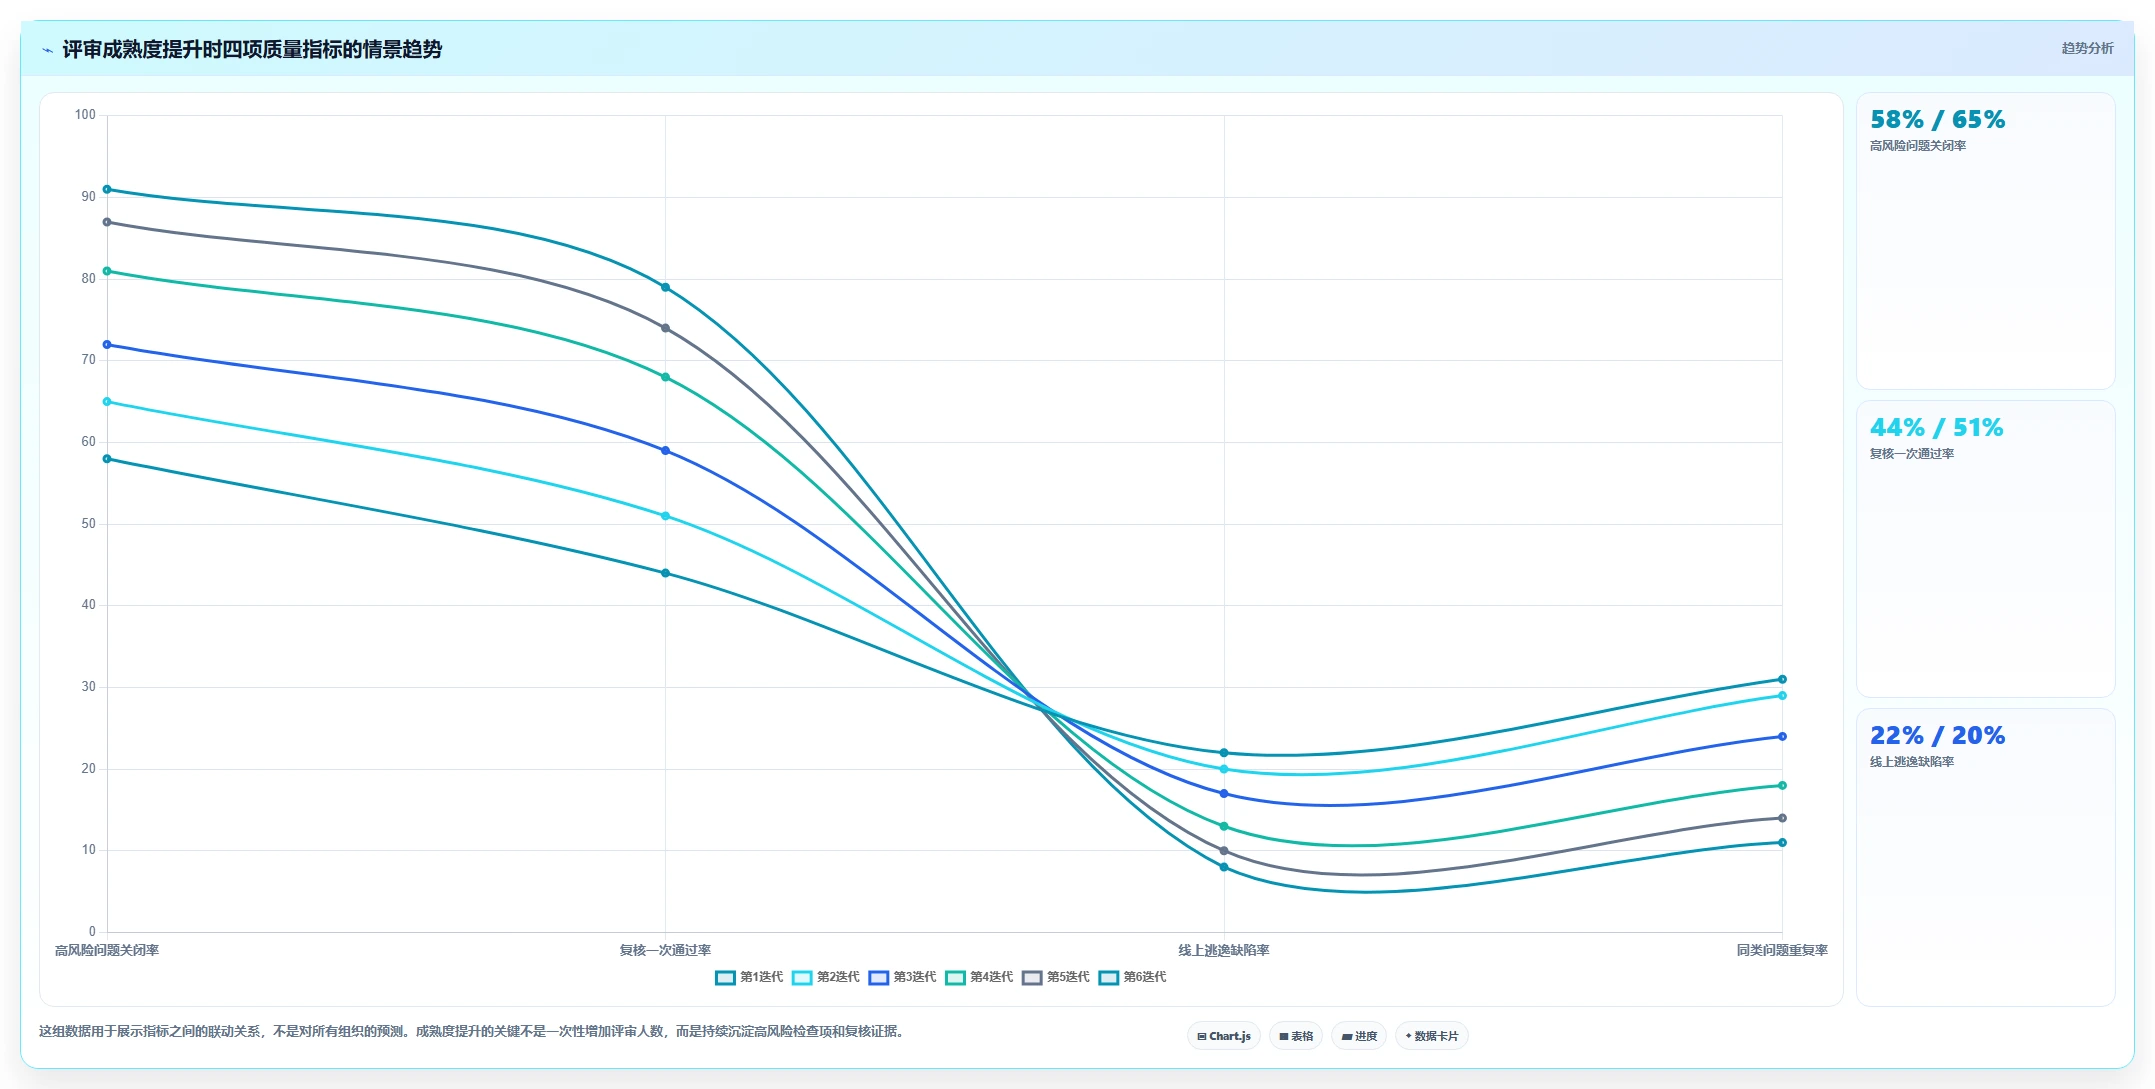The image size is (2155, 1089).
Task: Click the 第3迭代 point at 线上逃逸缺陷率 (17)
Action: 1224,794
